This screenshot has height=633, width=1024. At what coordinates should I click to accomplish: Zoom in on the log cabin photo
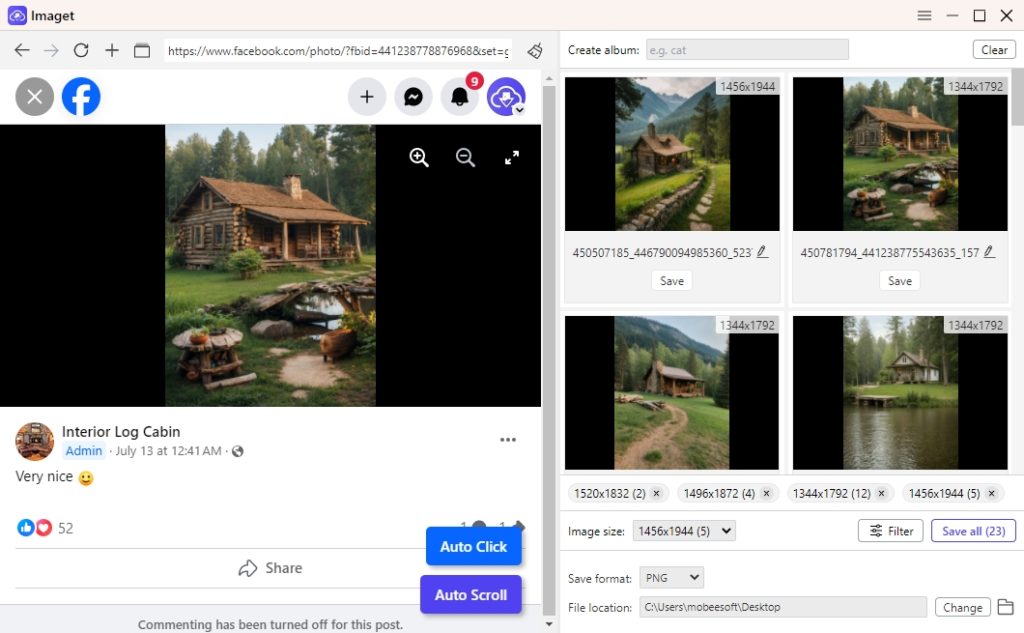tap(419, 157)
